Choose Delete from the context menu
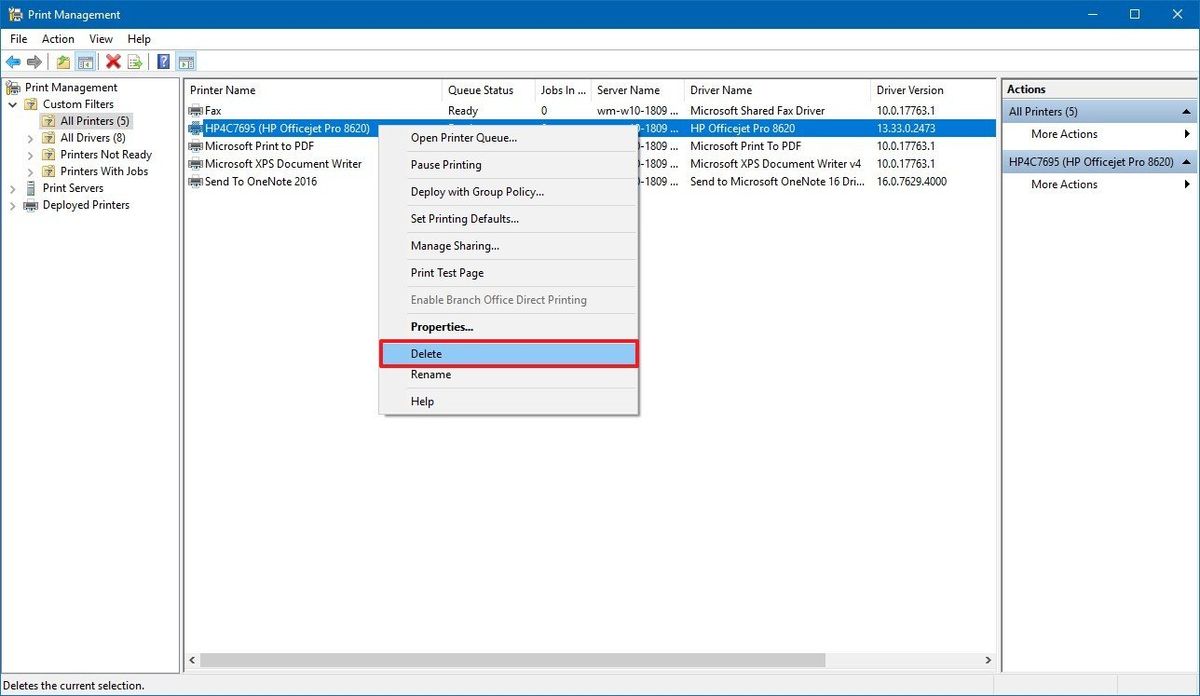The height and width of the screenshot is (696, 1200). point(426,353)
